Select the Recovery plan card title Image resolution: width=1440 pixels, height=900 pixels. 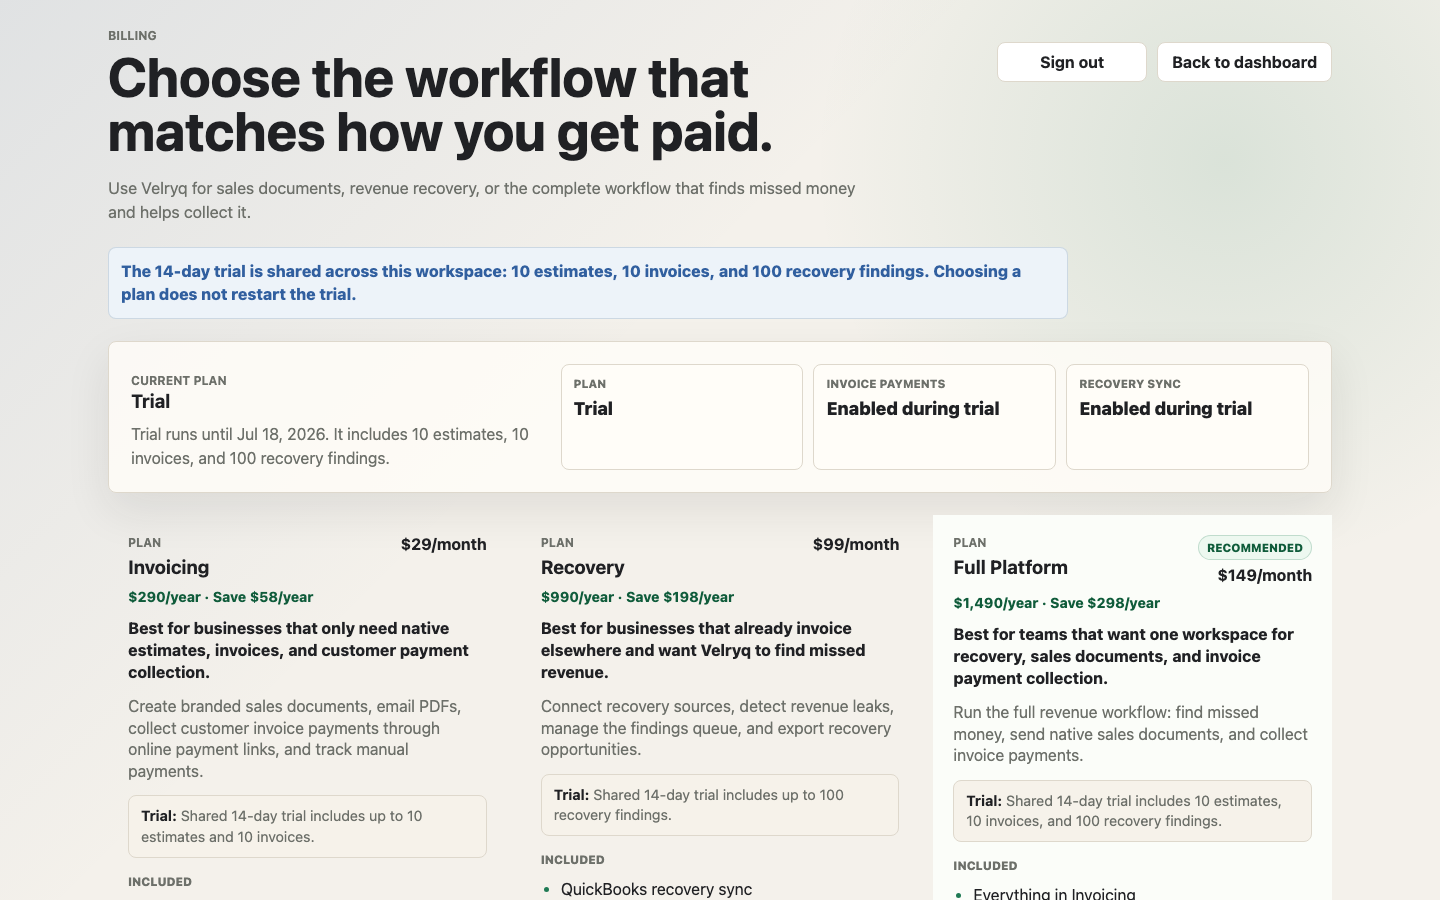coord(582,567)
